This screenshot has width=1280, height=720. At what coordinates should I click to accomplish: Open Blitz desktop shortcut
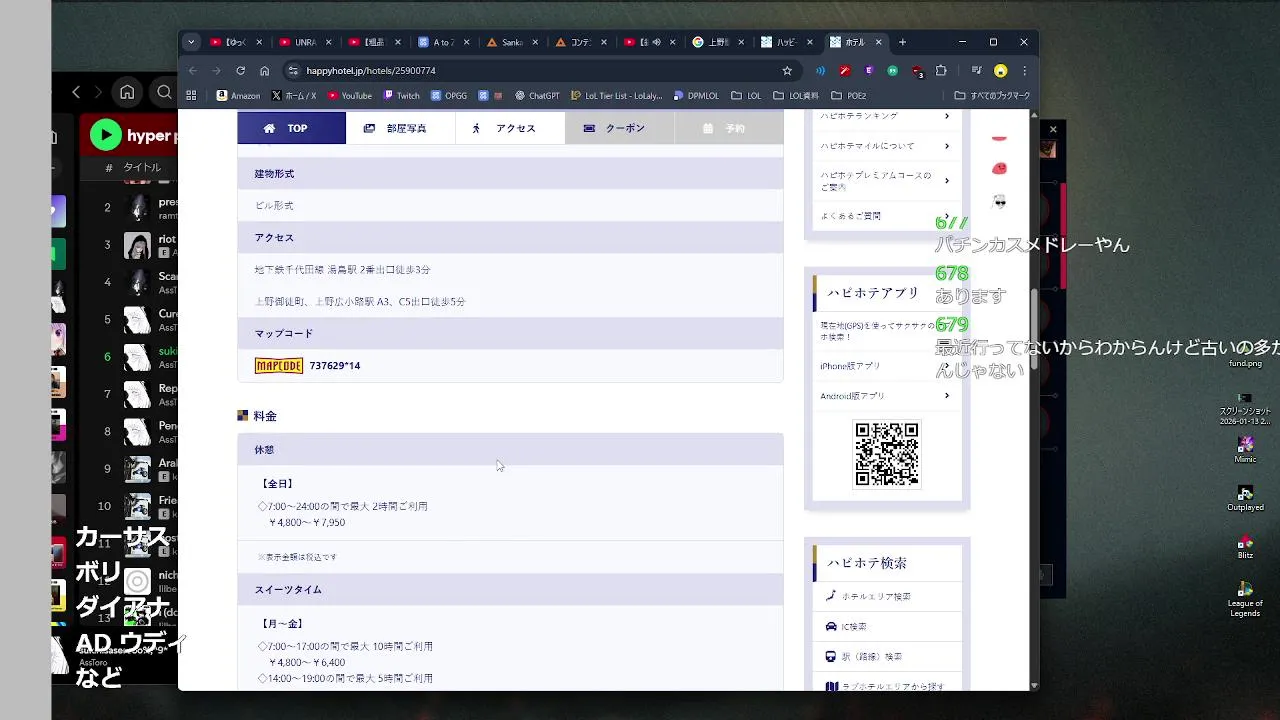coord(1245,546)
